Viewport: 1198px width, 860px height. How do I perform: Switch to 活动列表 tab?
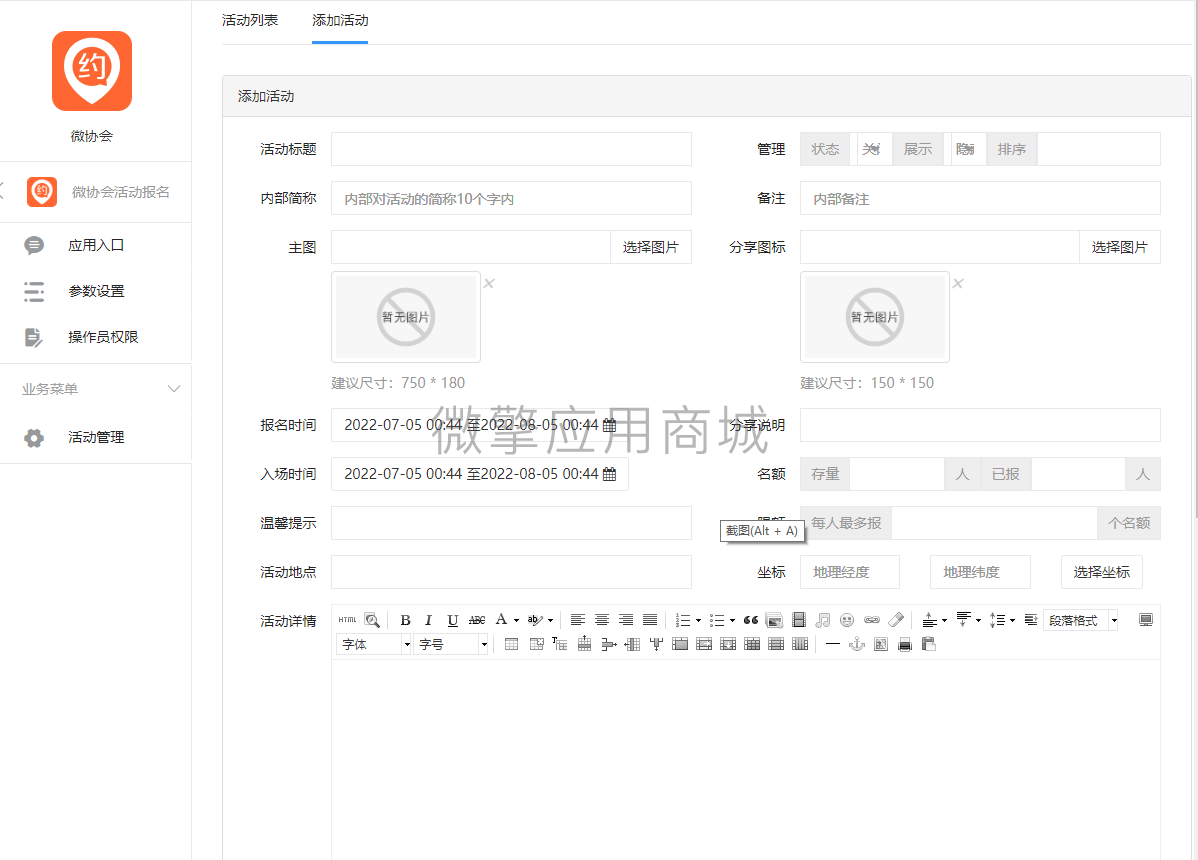(x=250, y=21)
